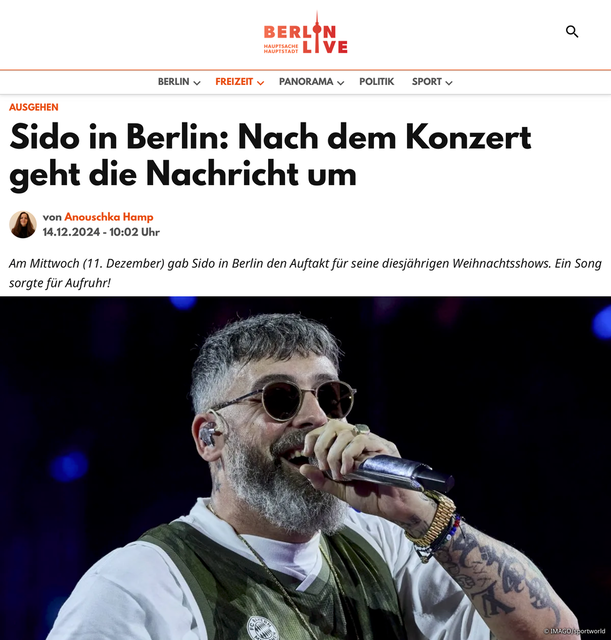Expand the chevron next to PANORAMA
Image resolution: width=611 pixels, height=640 pixels.
(x=341, y=83)
